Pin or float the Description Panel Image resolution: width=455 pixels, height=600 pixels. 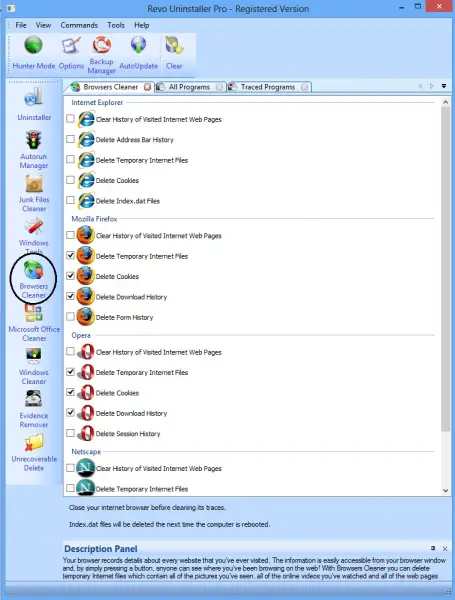tap(433, 548)
